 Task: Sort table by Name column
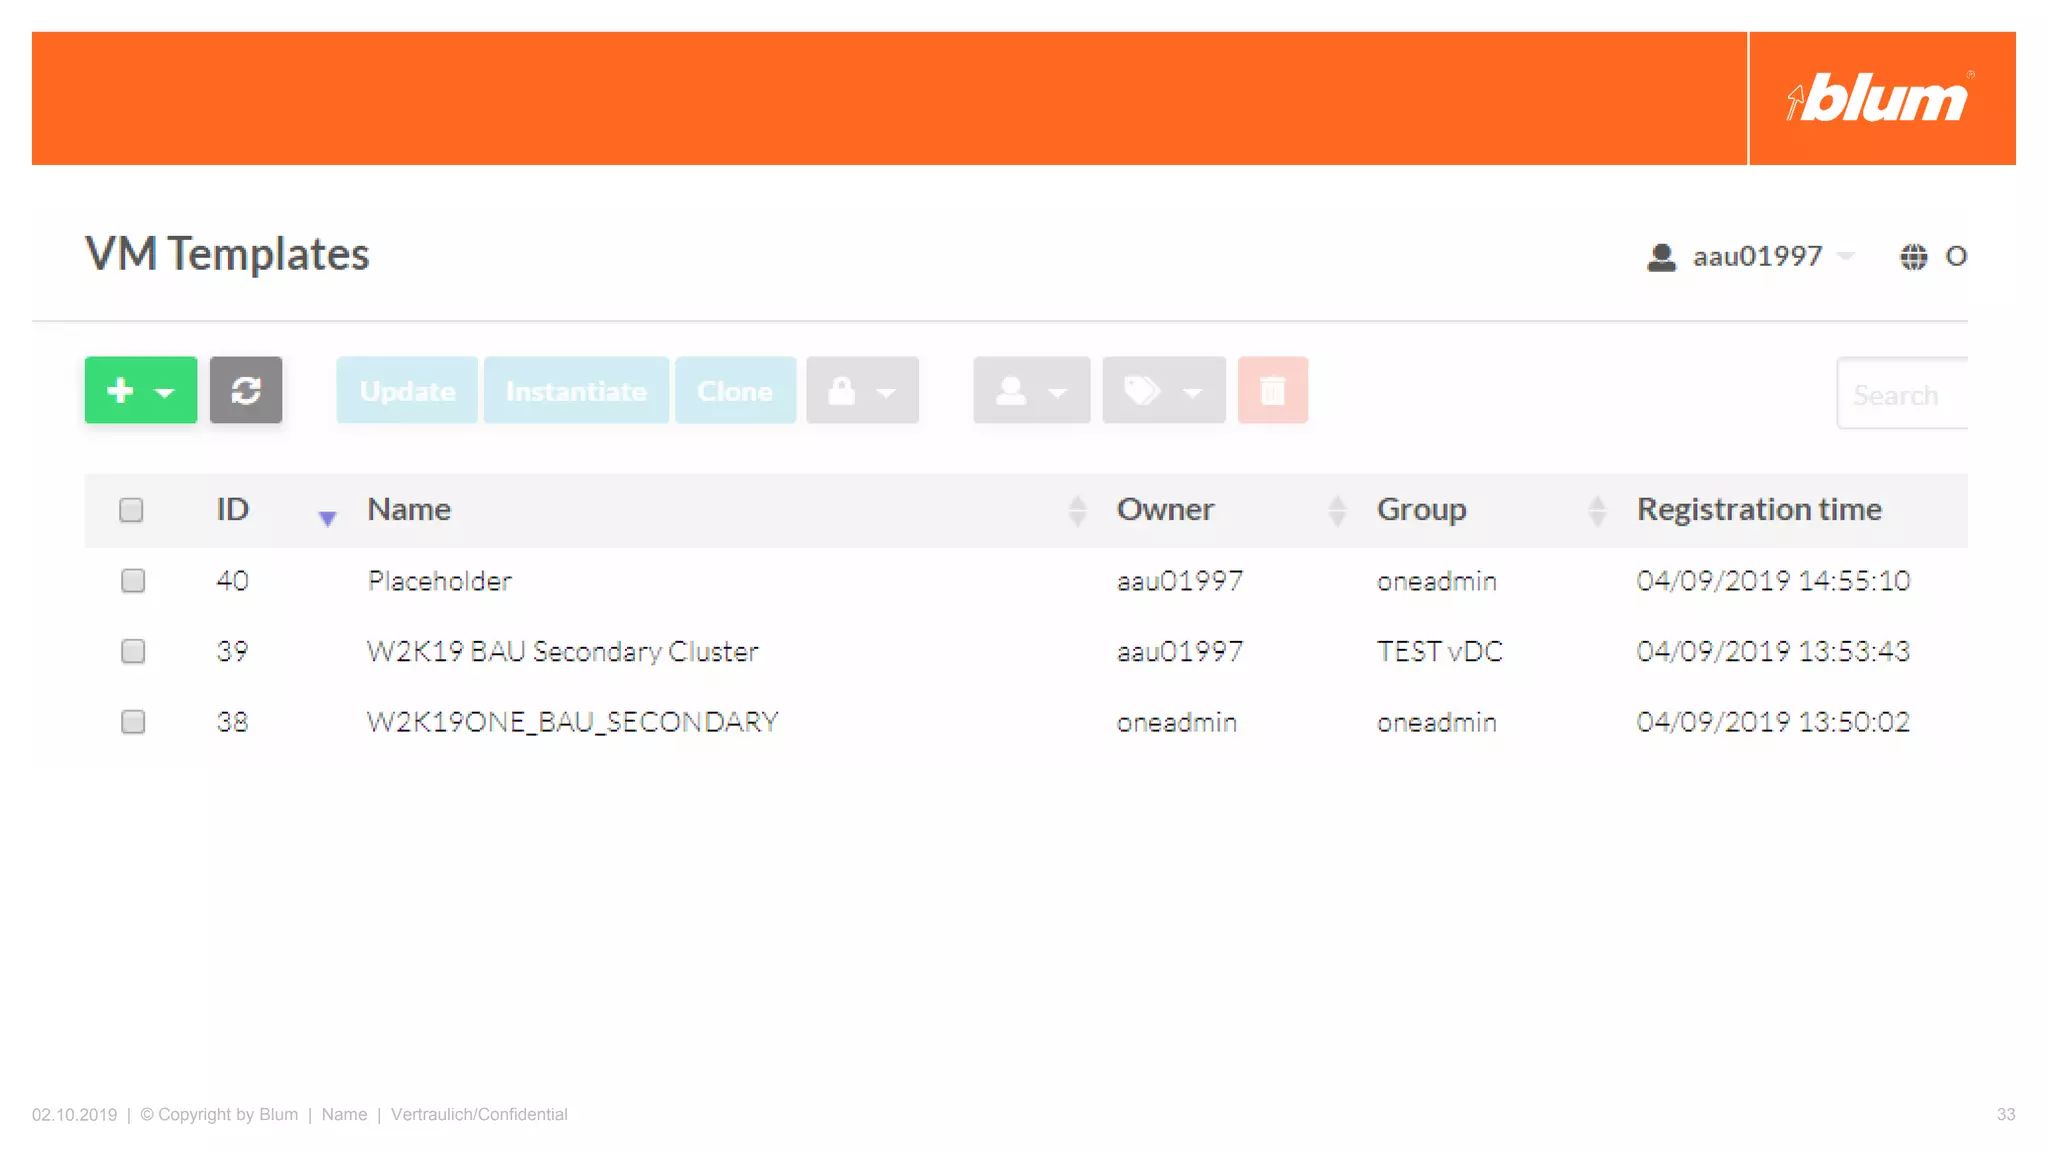pyautogui.click(x=409, y=510)
